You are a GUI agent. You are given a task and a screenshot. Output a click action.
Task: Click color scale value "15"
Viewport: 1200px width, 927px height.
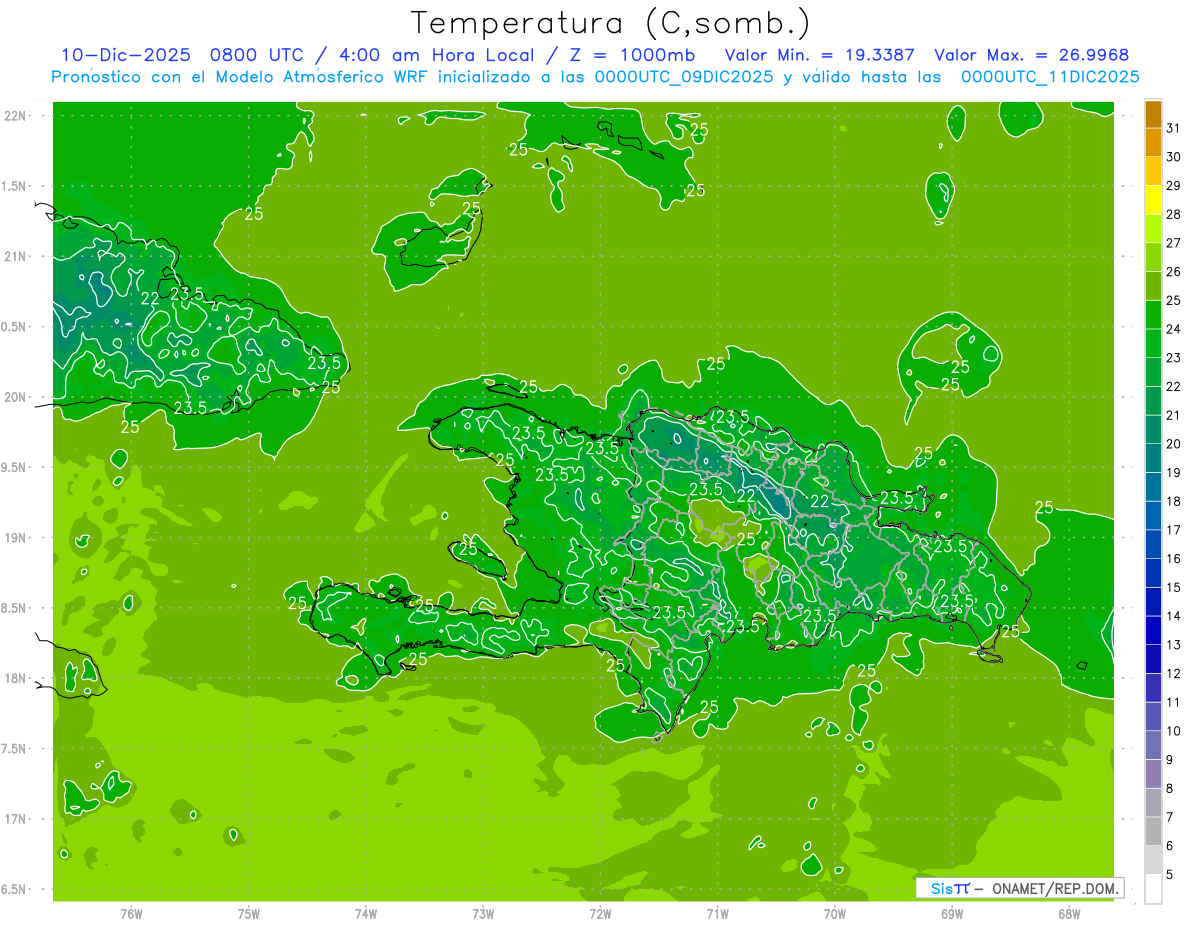click(1174, 588)
